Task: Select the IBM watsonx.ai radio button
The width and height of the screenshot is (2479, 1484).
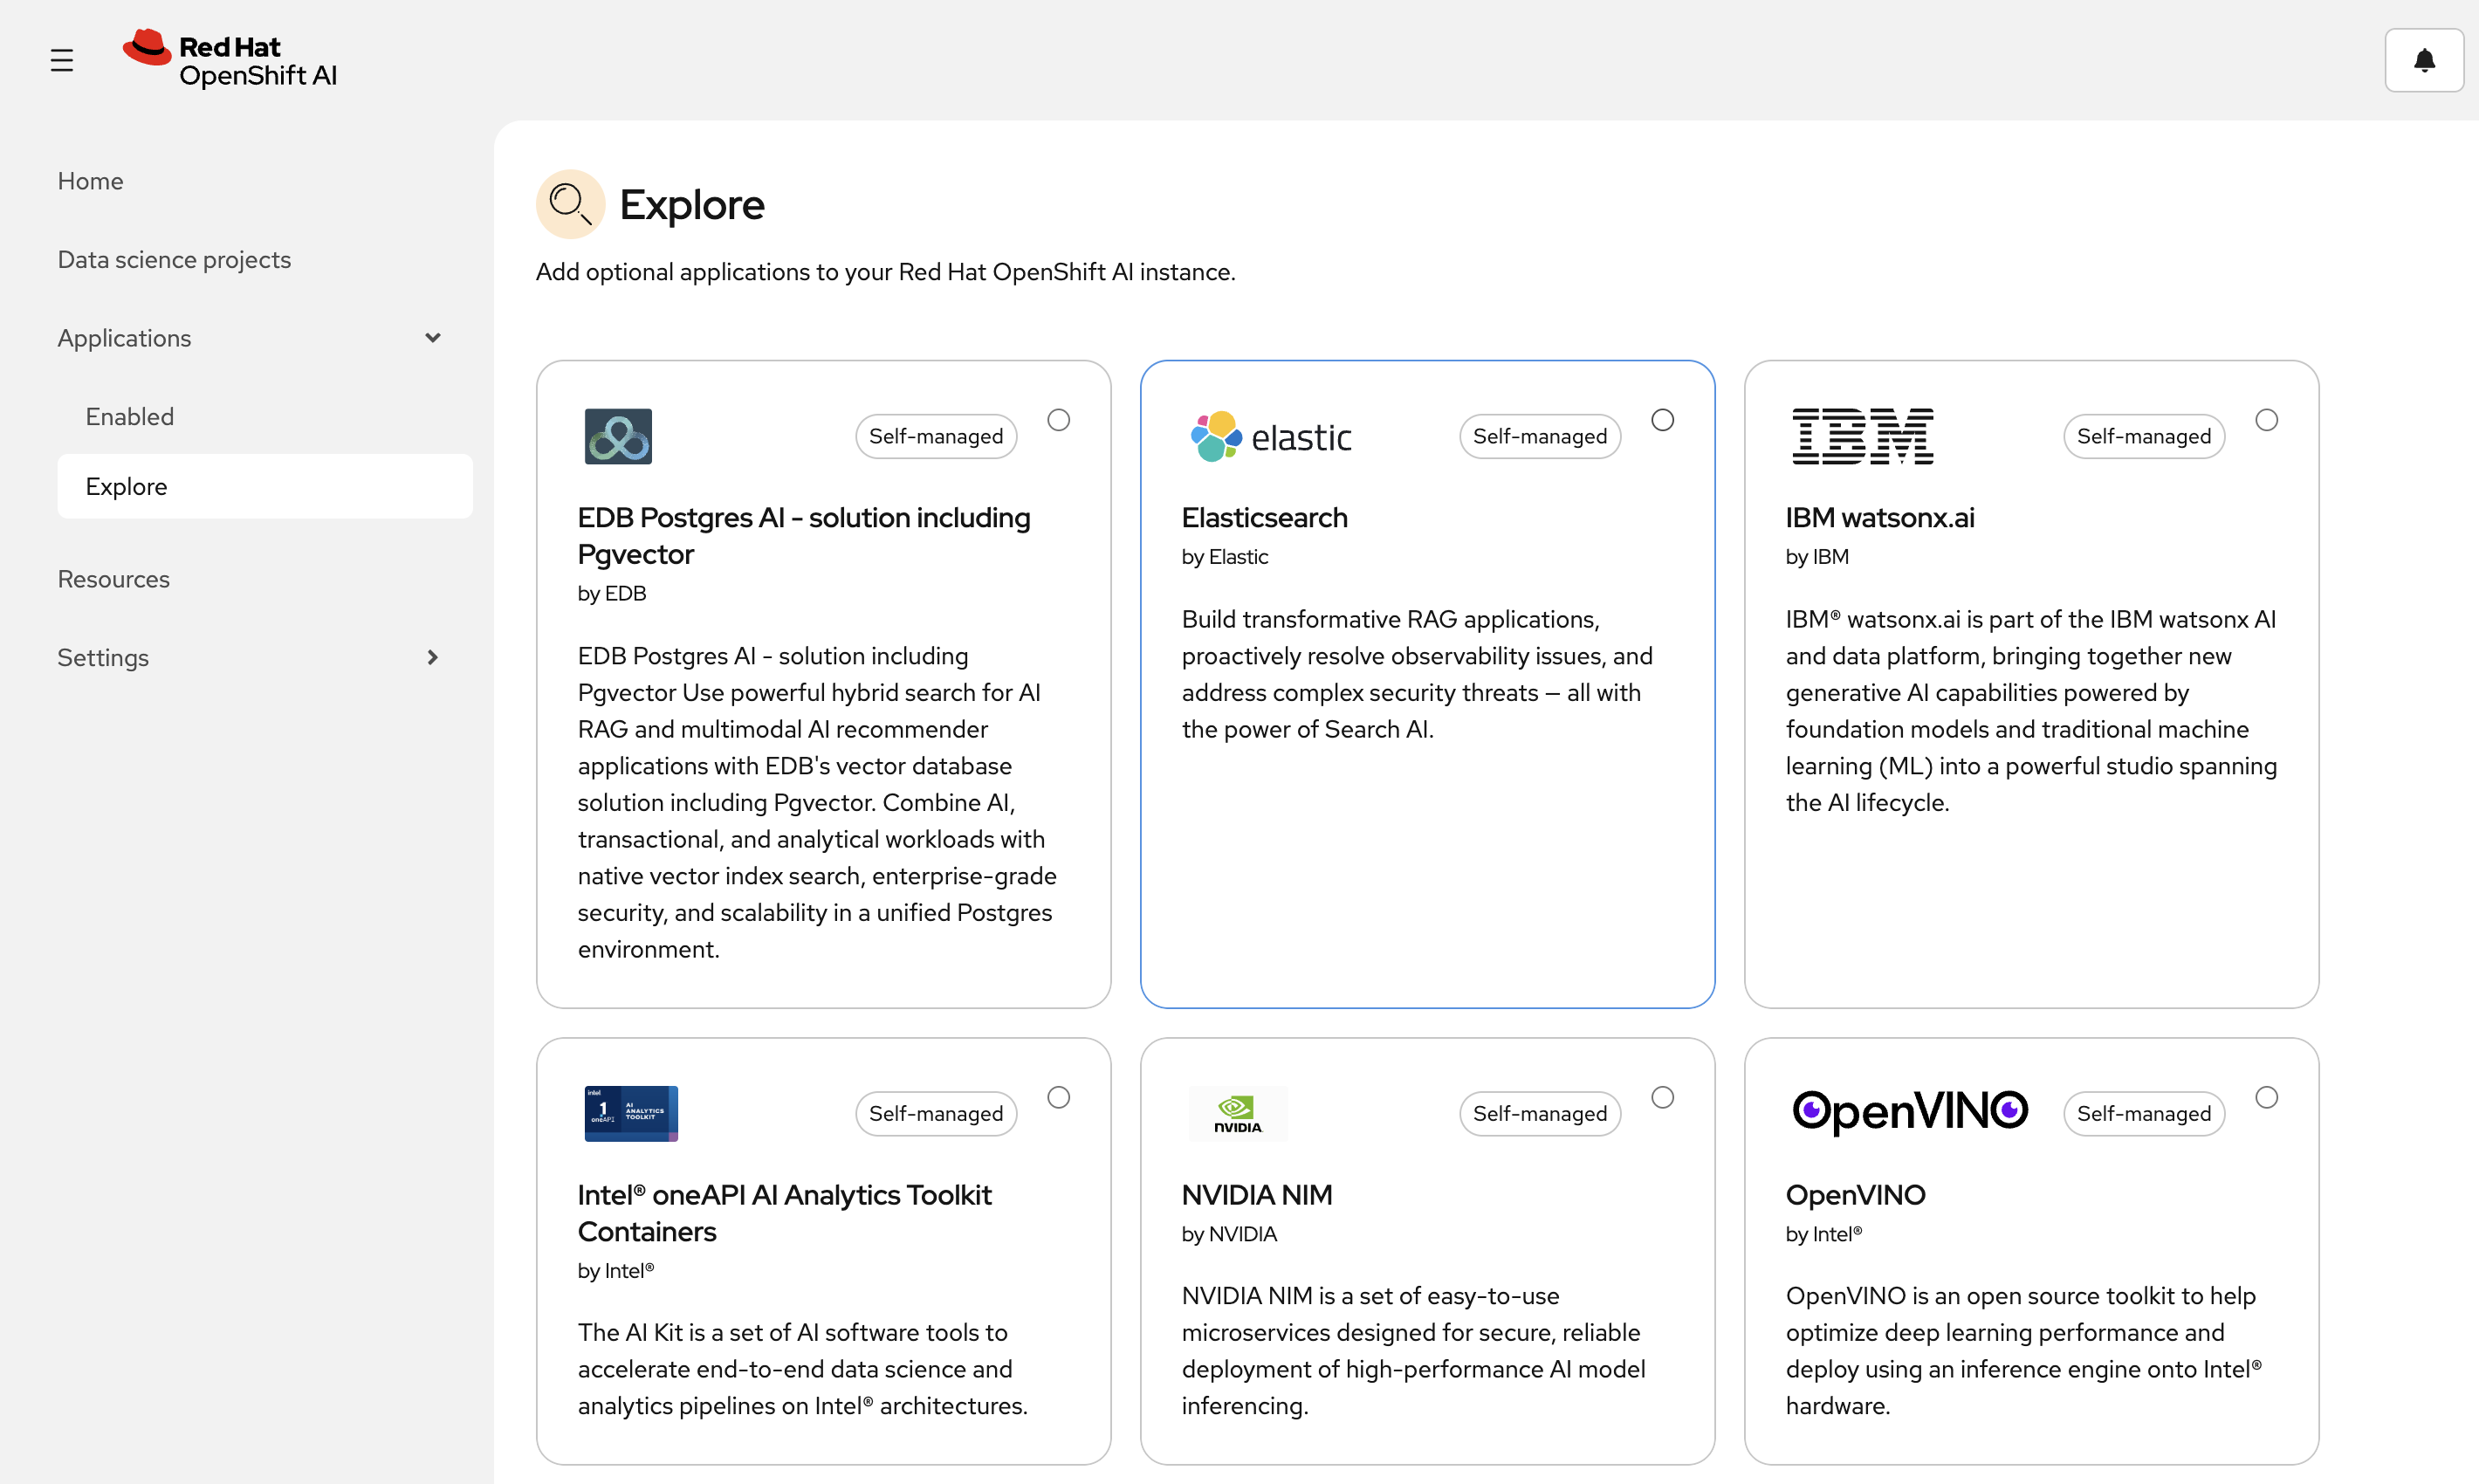Action: coord(2266,420)
